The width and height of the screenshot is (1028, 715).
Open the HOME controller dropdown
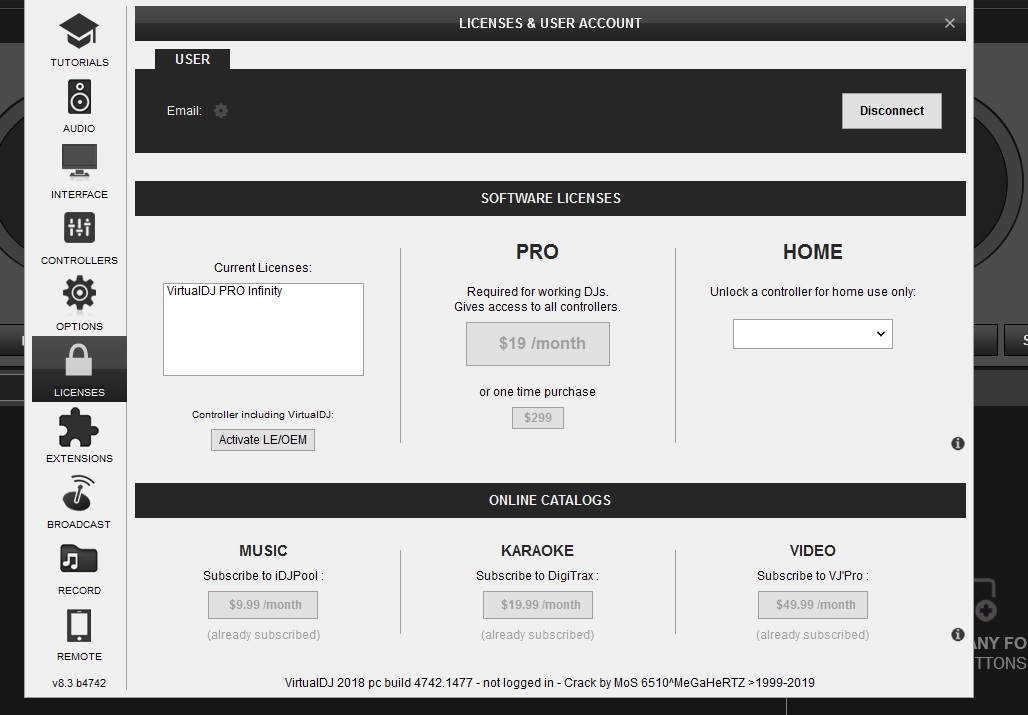(x=812, y=334)
